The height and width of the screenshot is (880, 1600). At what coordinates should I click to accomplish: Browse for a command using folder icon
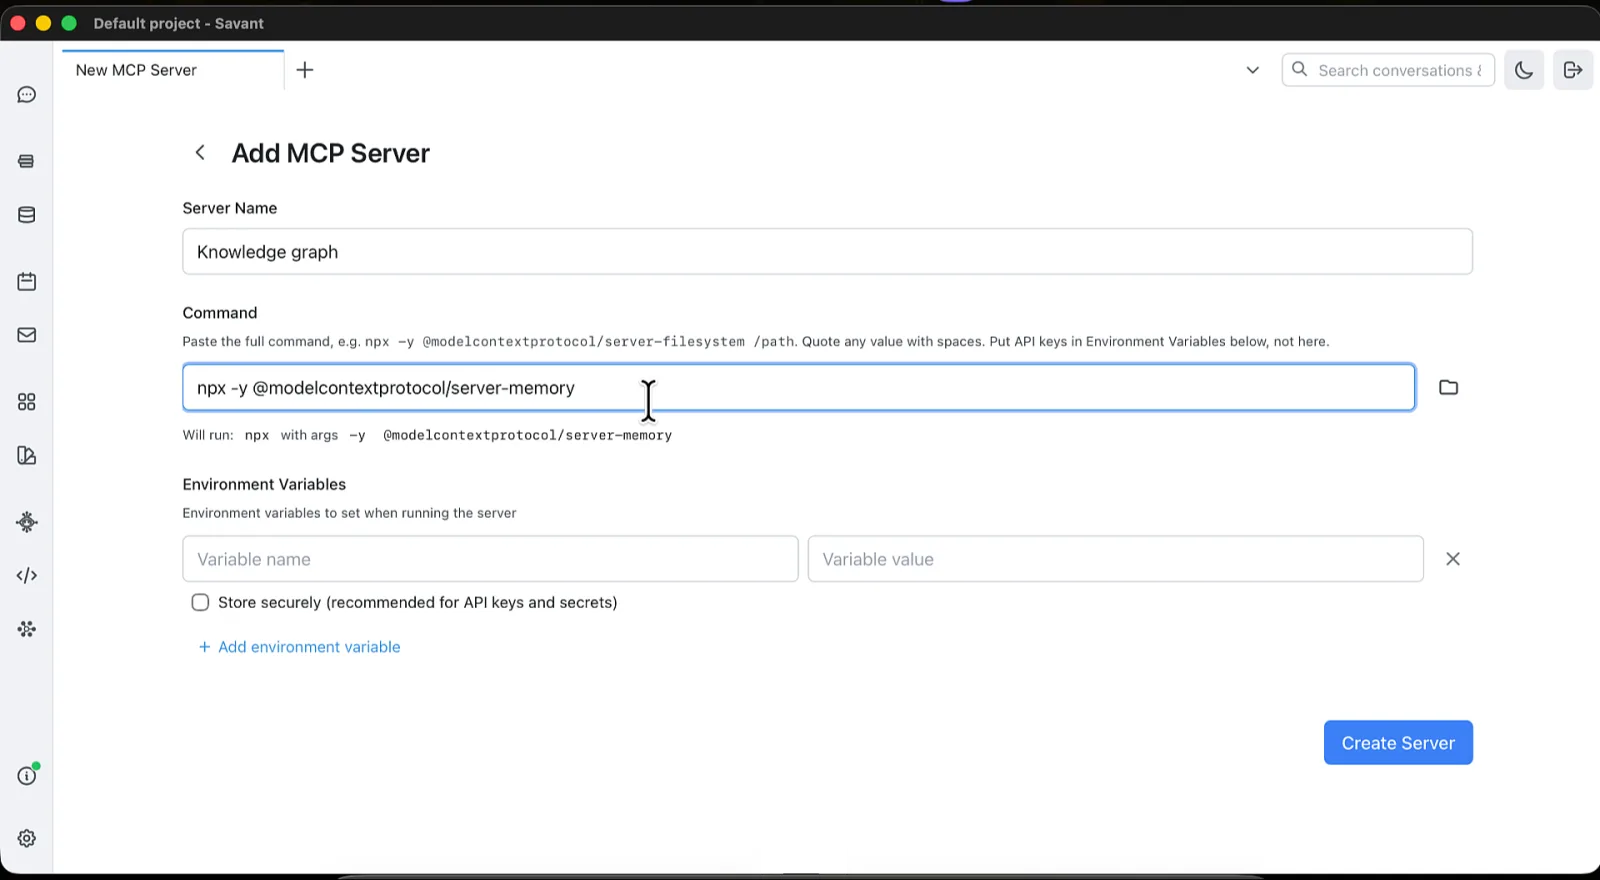point(1448,388)
